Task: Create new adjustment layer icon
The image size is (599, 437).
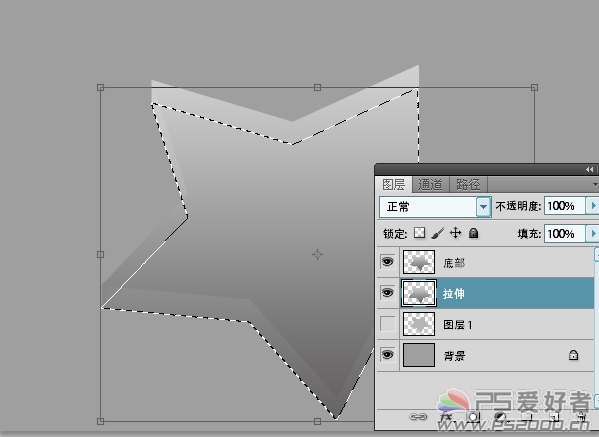Action: [x=500, y=417]
